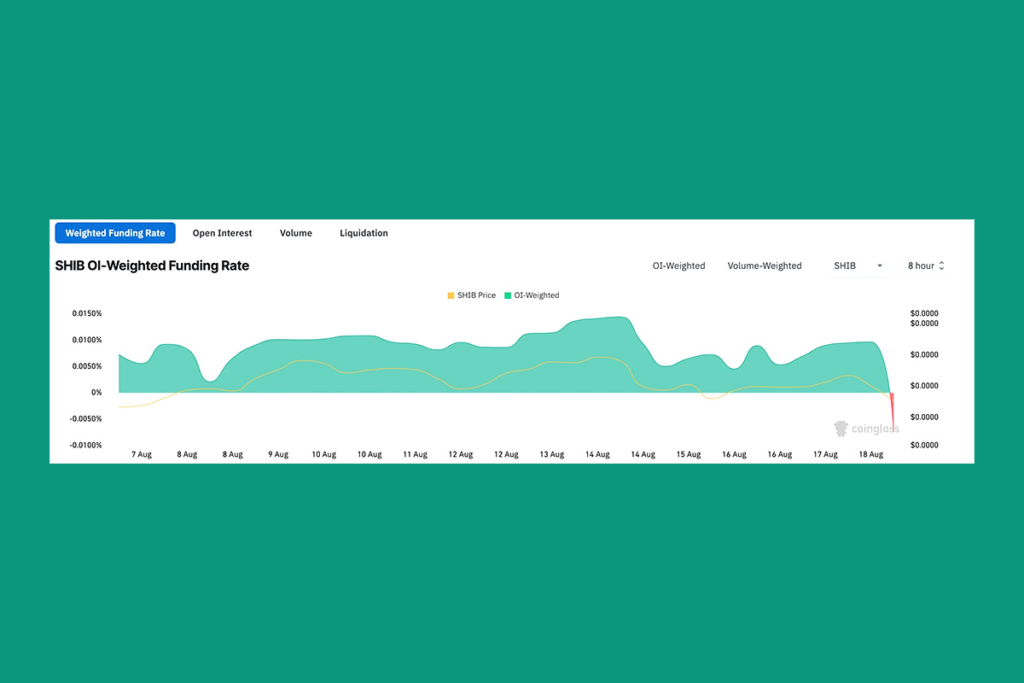Select the Weighted Funding Rate tab

tap(115, 233)
